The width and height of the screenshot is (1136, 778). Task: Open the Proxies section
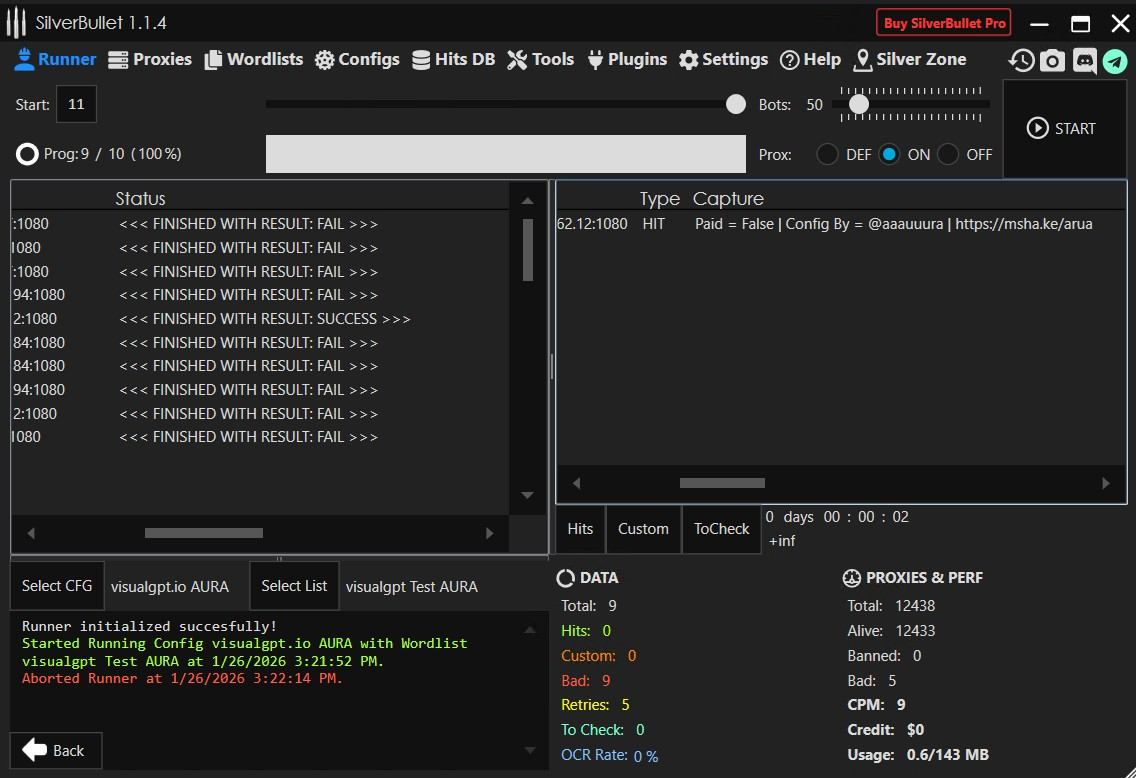pyautogui.click(x=149, y=59)
